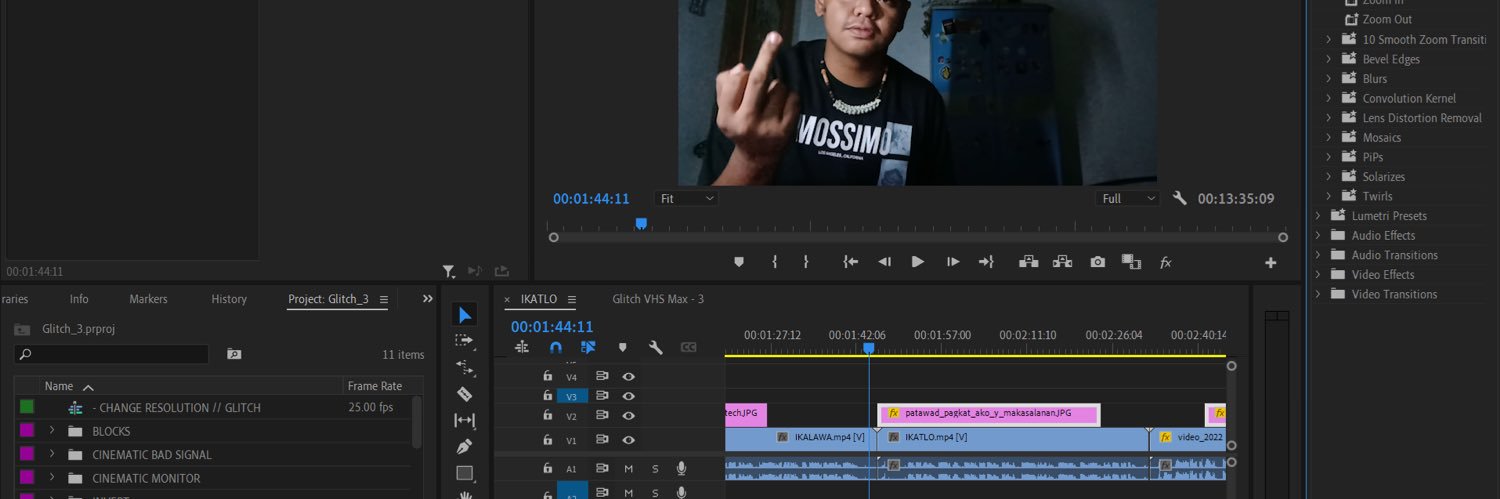The image size is (1500, 499).
Task: Select the Ripple Edit tool
Action: (464, 368)
